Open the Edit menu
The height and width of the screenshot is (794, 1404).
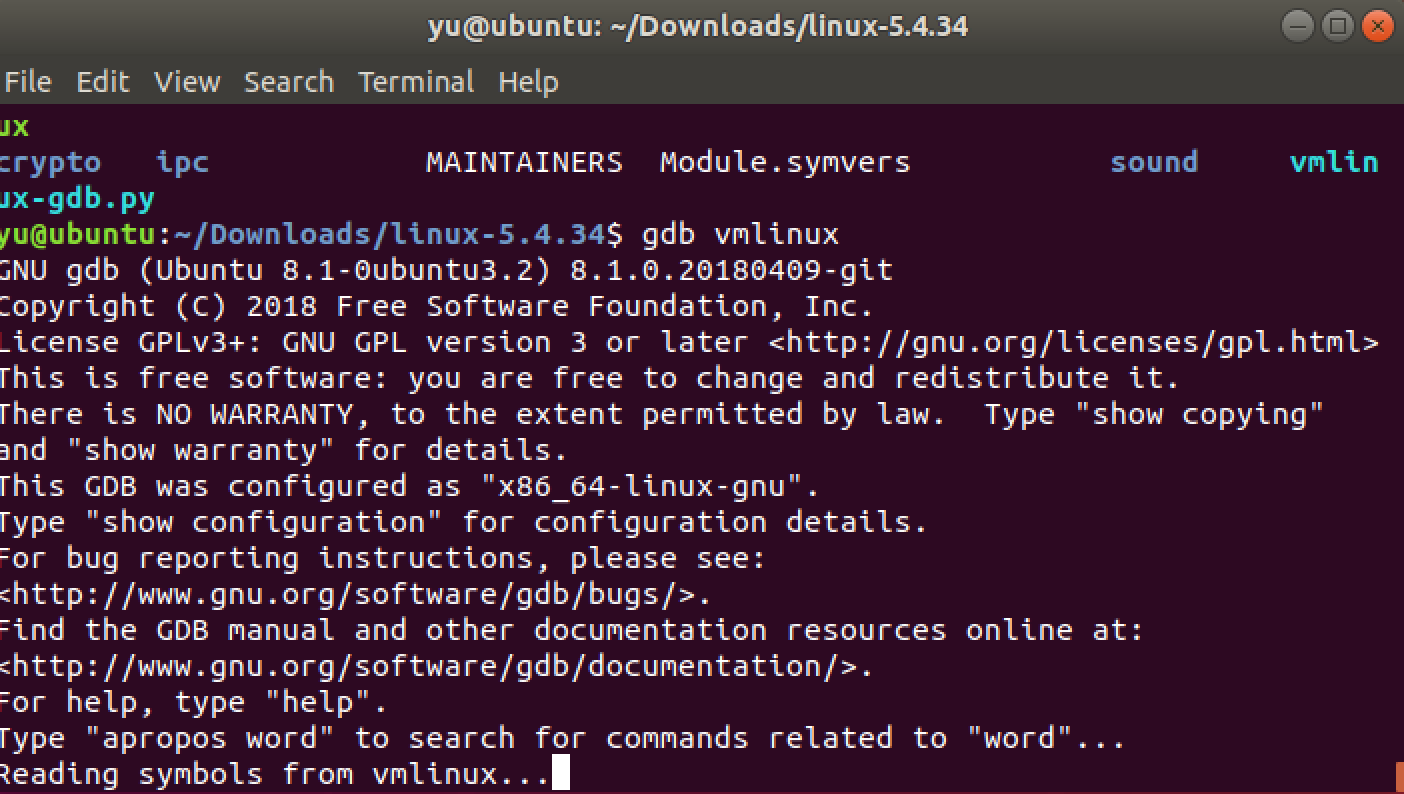[102, 82]
